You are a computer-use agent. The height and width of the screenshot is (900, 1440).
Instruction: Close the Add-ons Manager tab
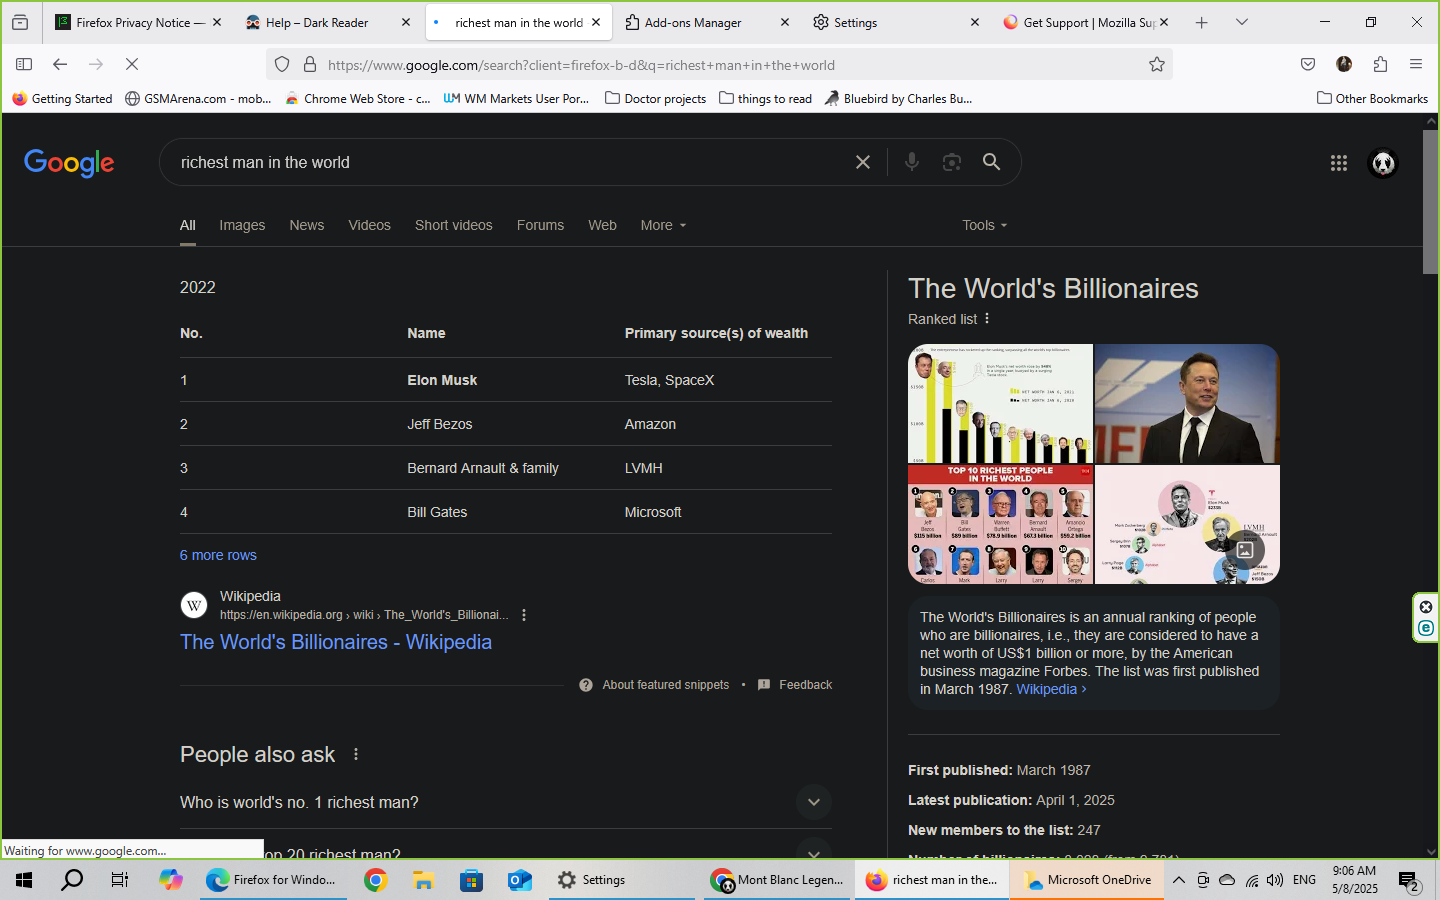tap(785, 22)
